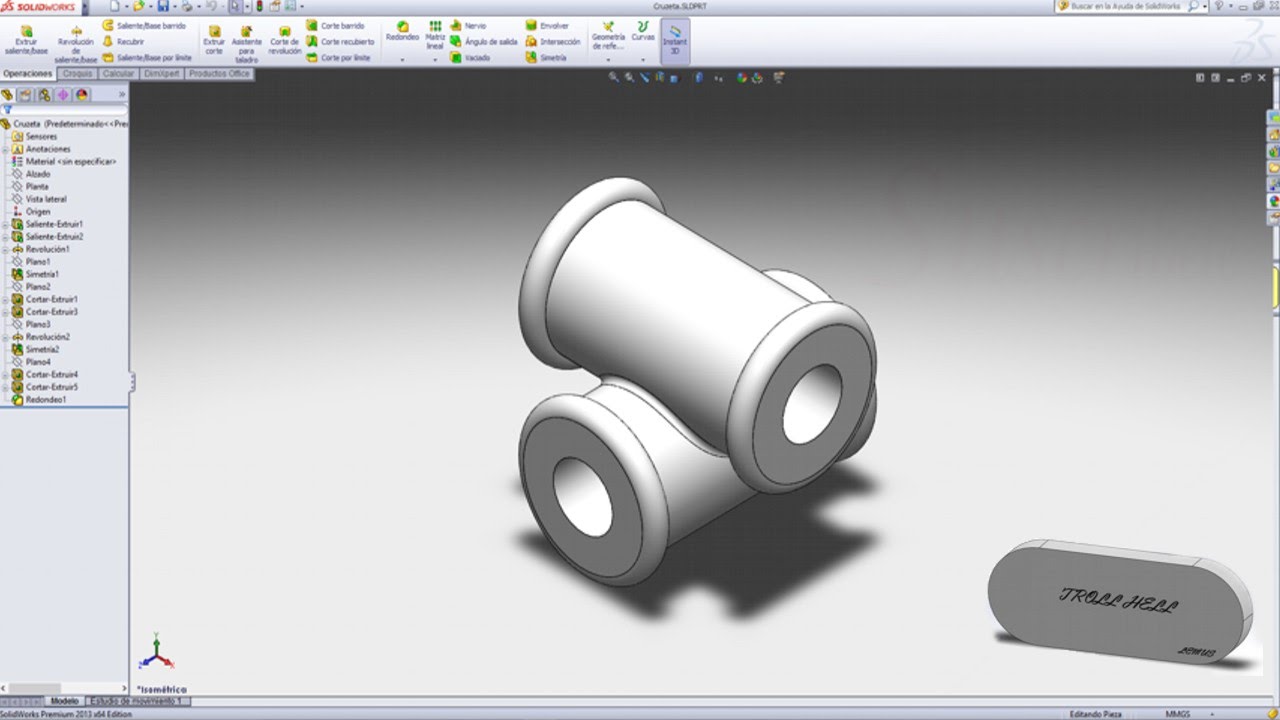
Task: Click the Save icon
Action: pos(163,6)
